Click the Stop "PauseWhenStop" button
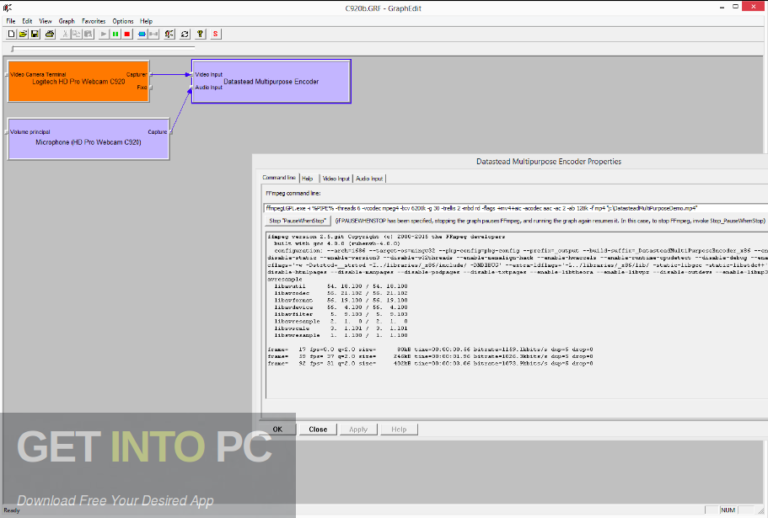 click(x=297, y=221)
